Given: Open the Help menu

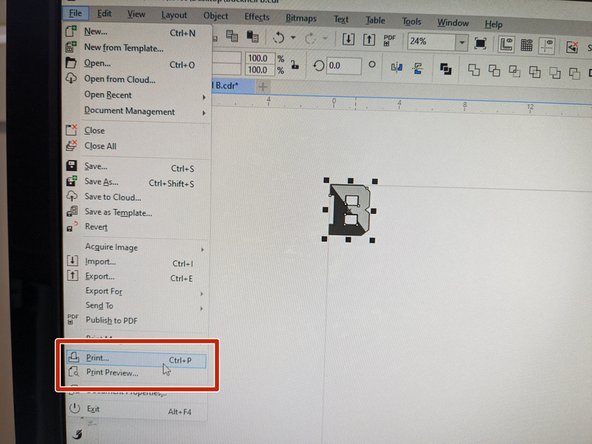Looking at the screenshot, I should pos(493,25).
